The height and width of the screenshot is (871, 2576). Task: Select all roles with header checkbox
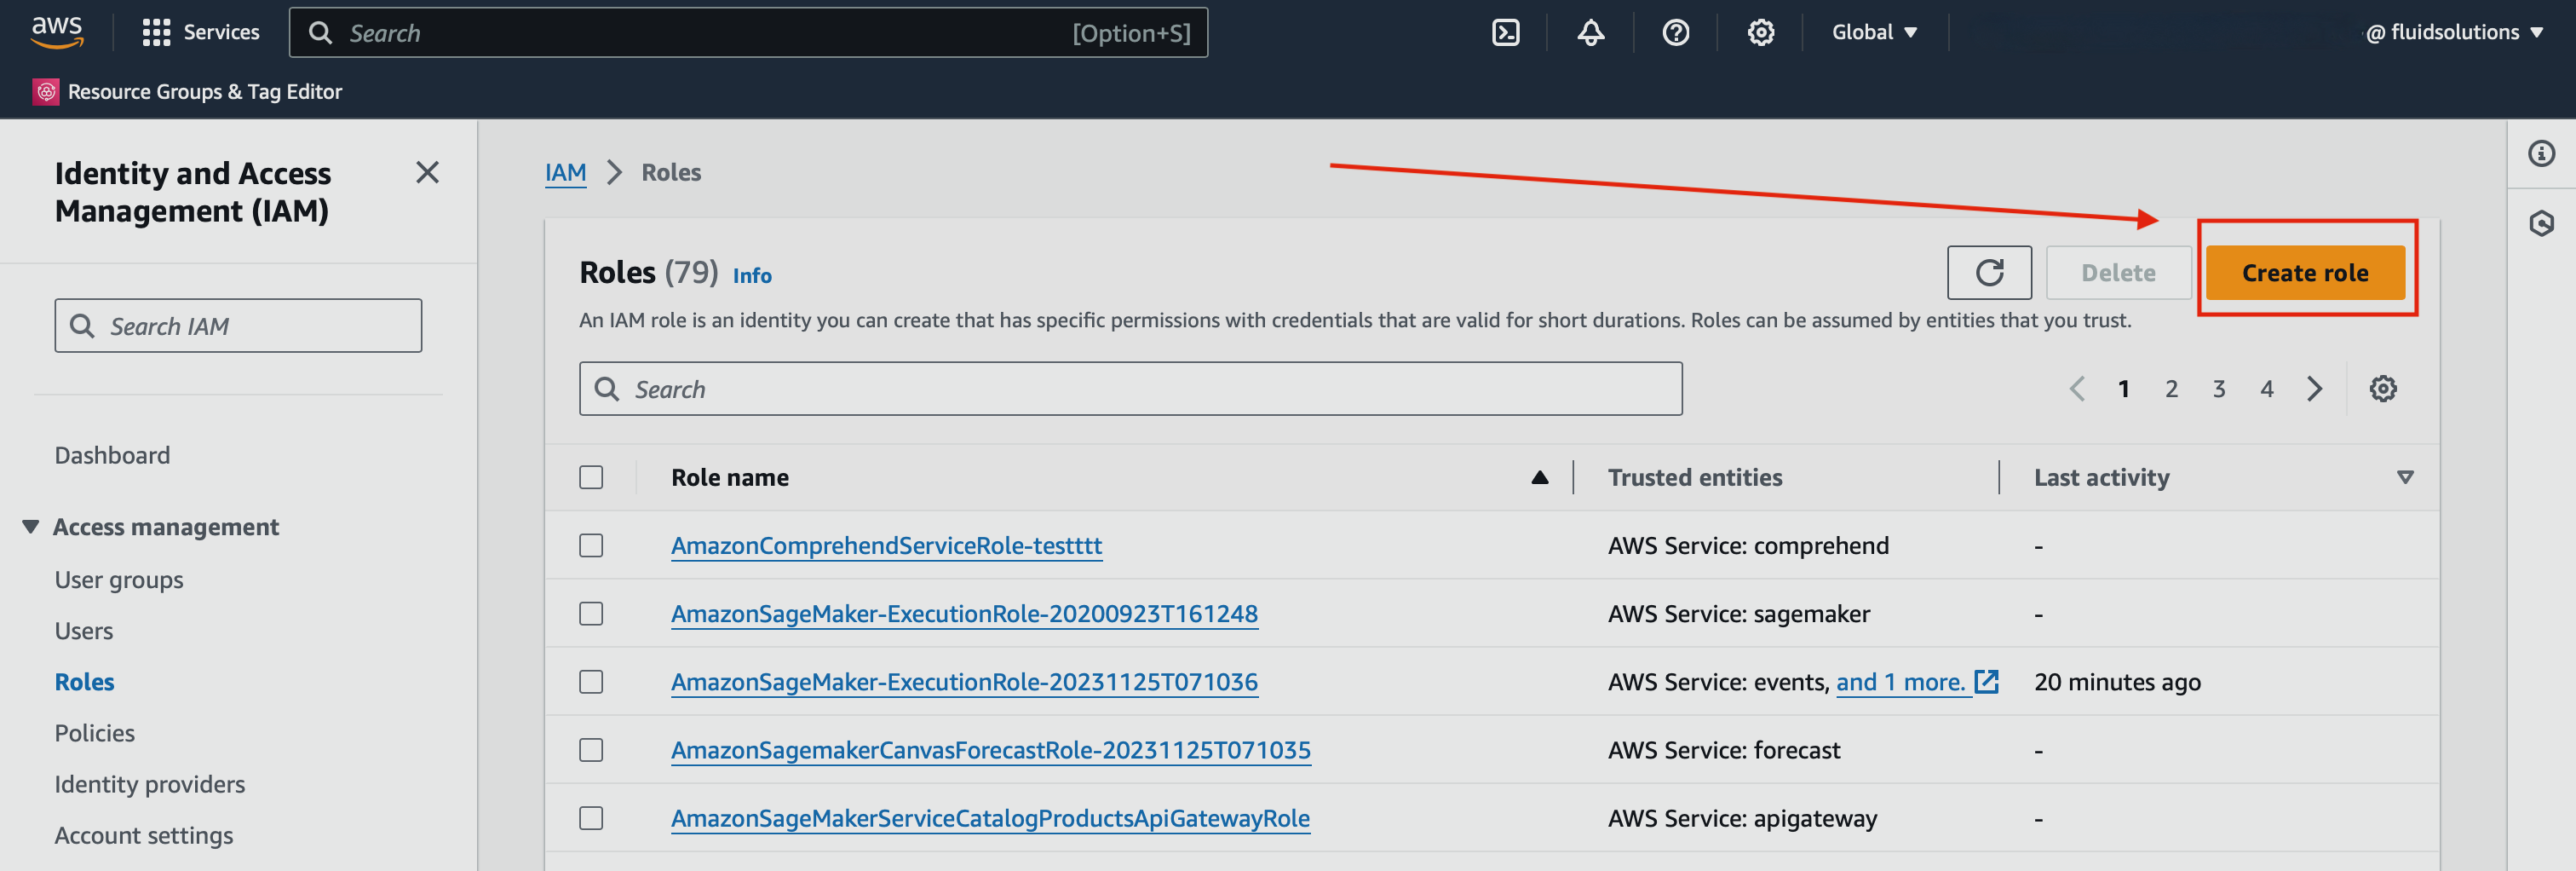tap(591, 477)
